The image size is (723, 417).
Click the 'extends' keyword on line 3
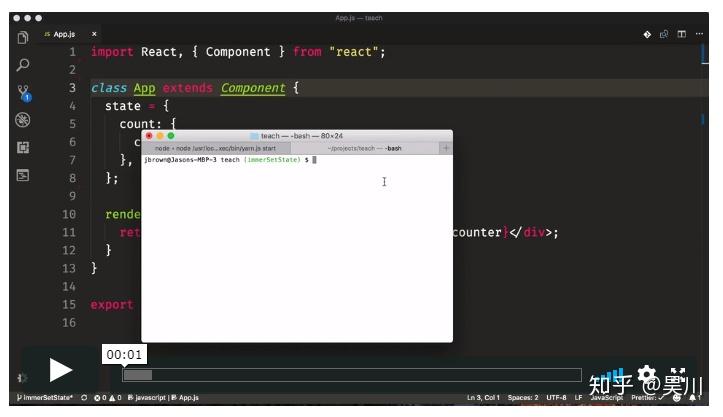pyautogui.click(x=188, y=88)
